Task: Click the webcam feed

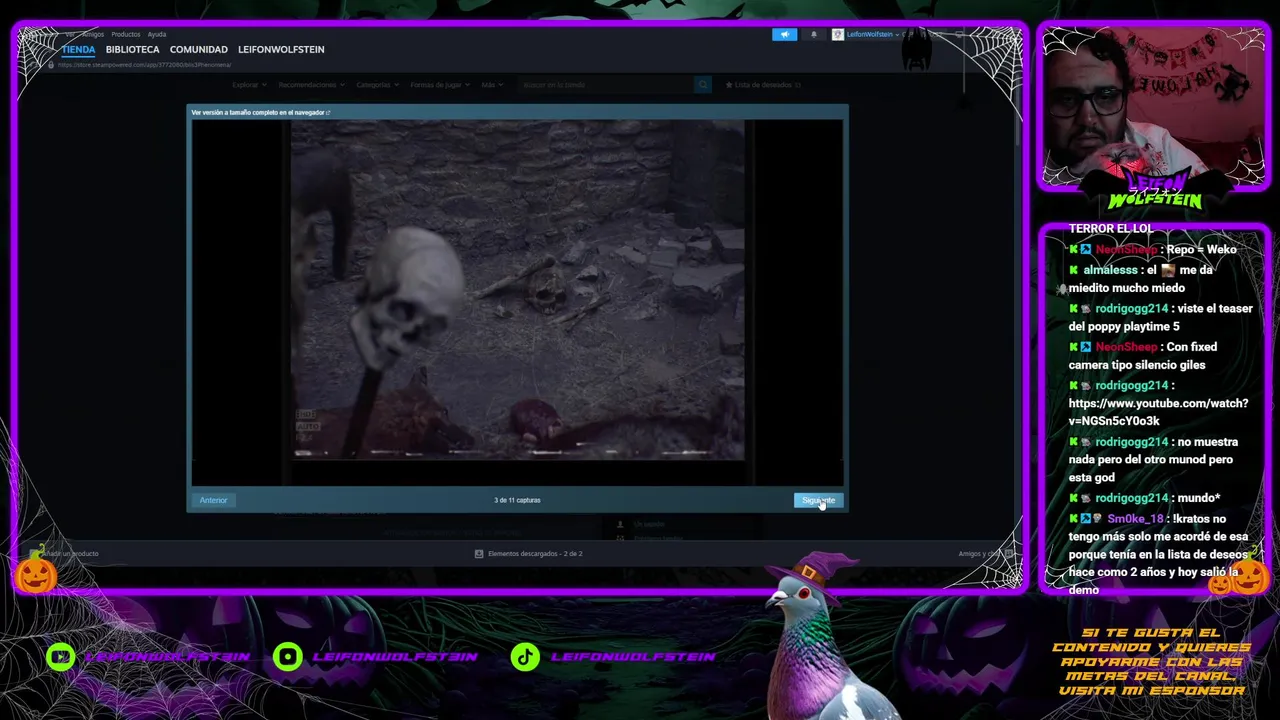Action: click(x=1154, y=107)
